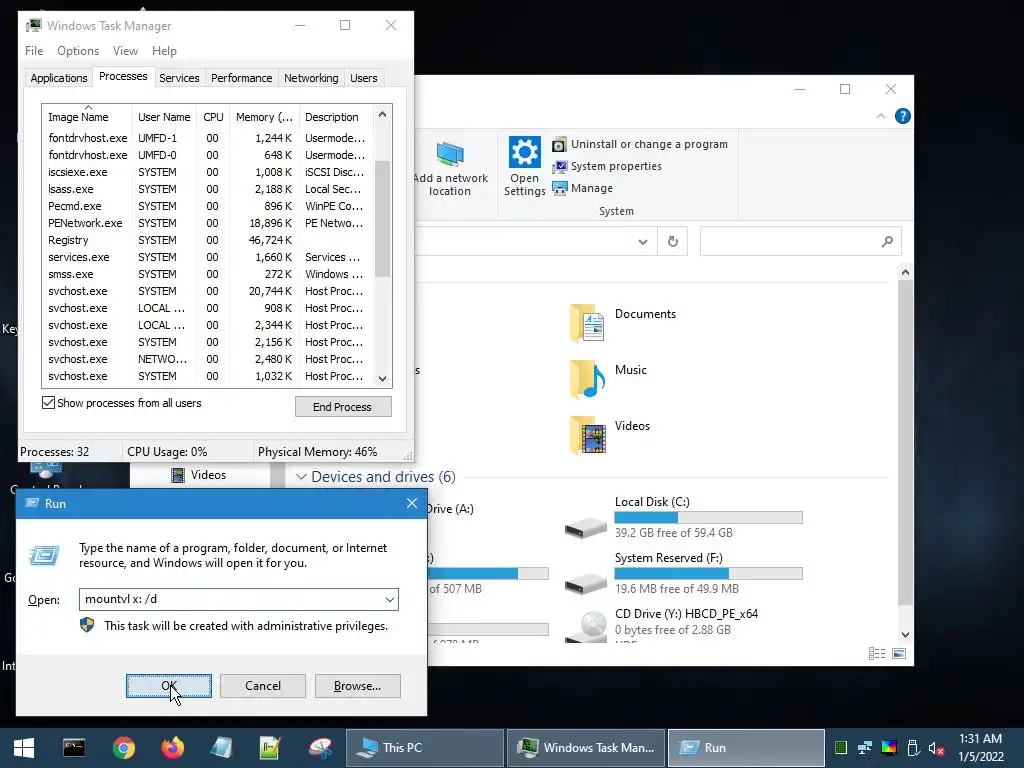The width and height of the screenshot is (1024, 768).
Task: Switch to the Networking tab
Action: (311, 78)
